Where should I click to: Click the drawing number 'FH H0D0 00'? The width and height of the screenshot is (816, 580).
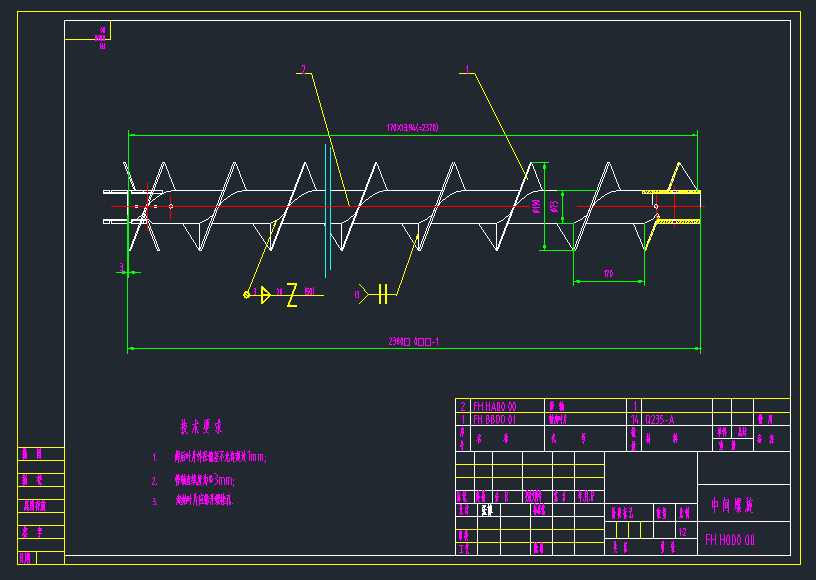[730, 540]
